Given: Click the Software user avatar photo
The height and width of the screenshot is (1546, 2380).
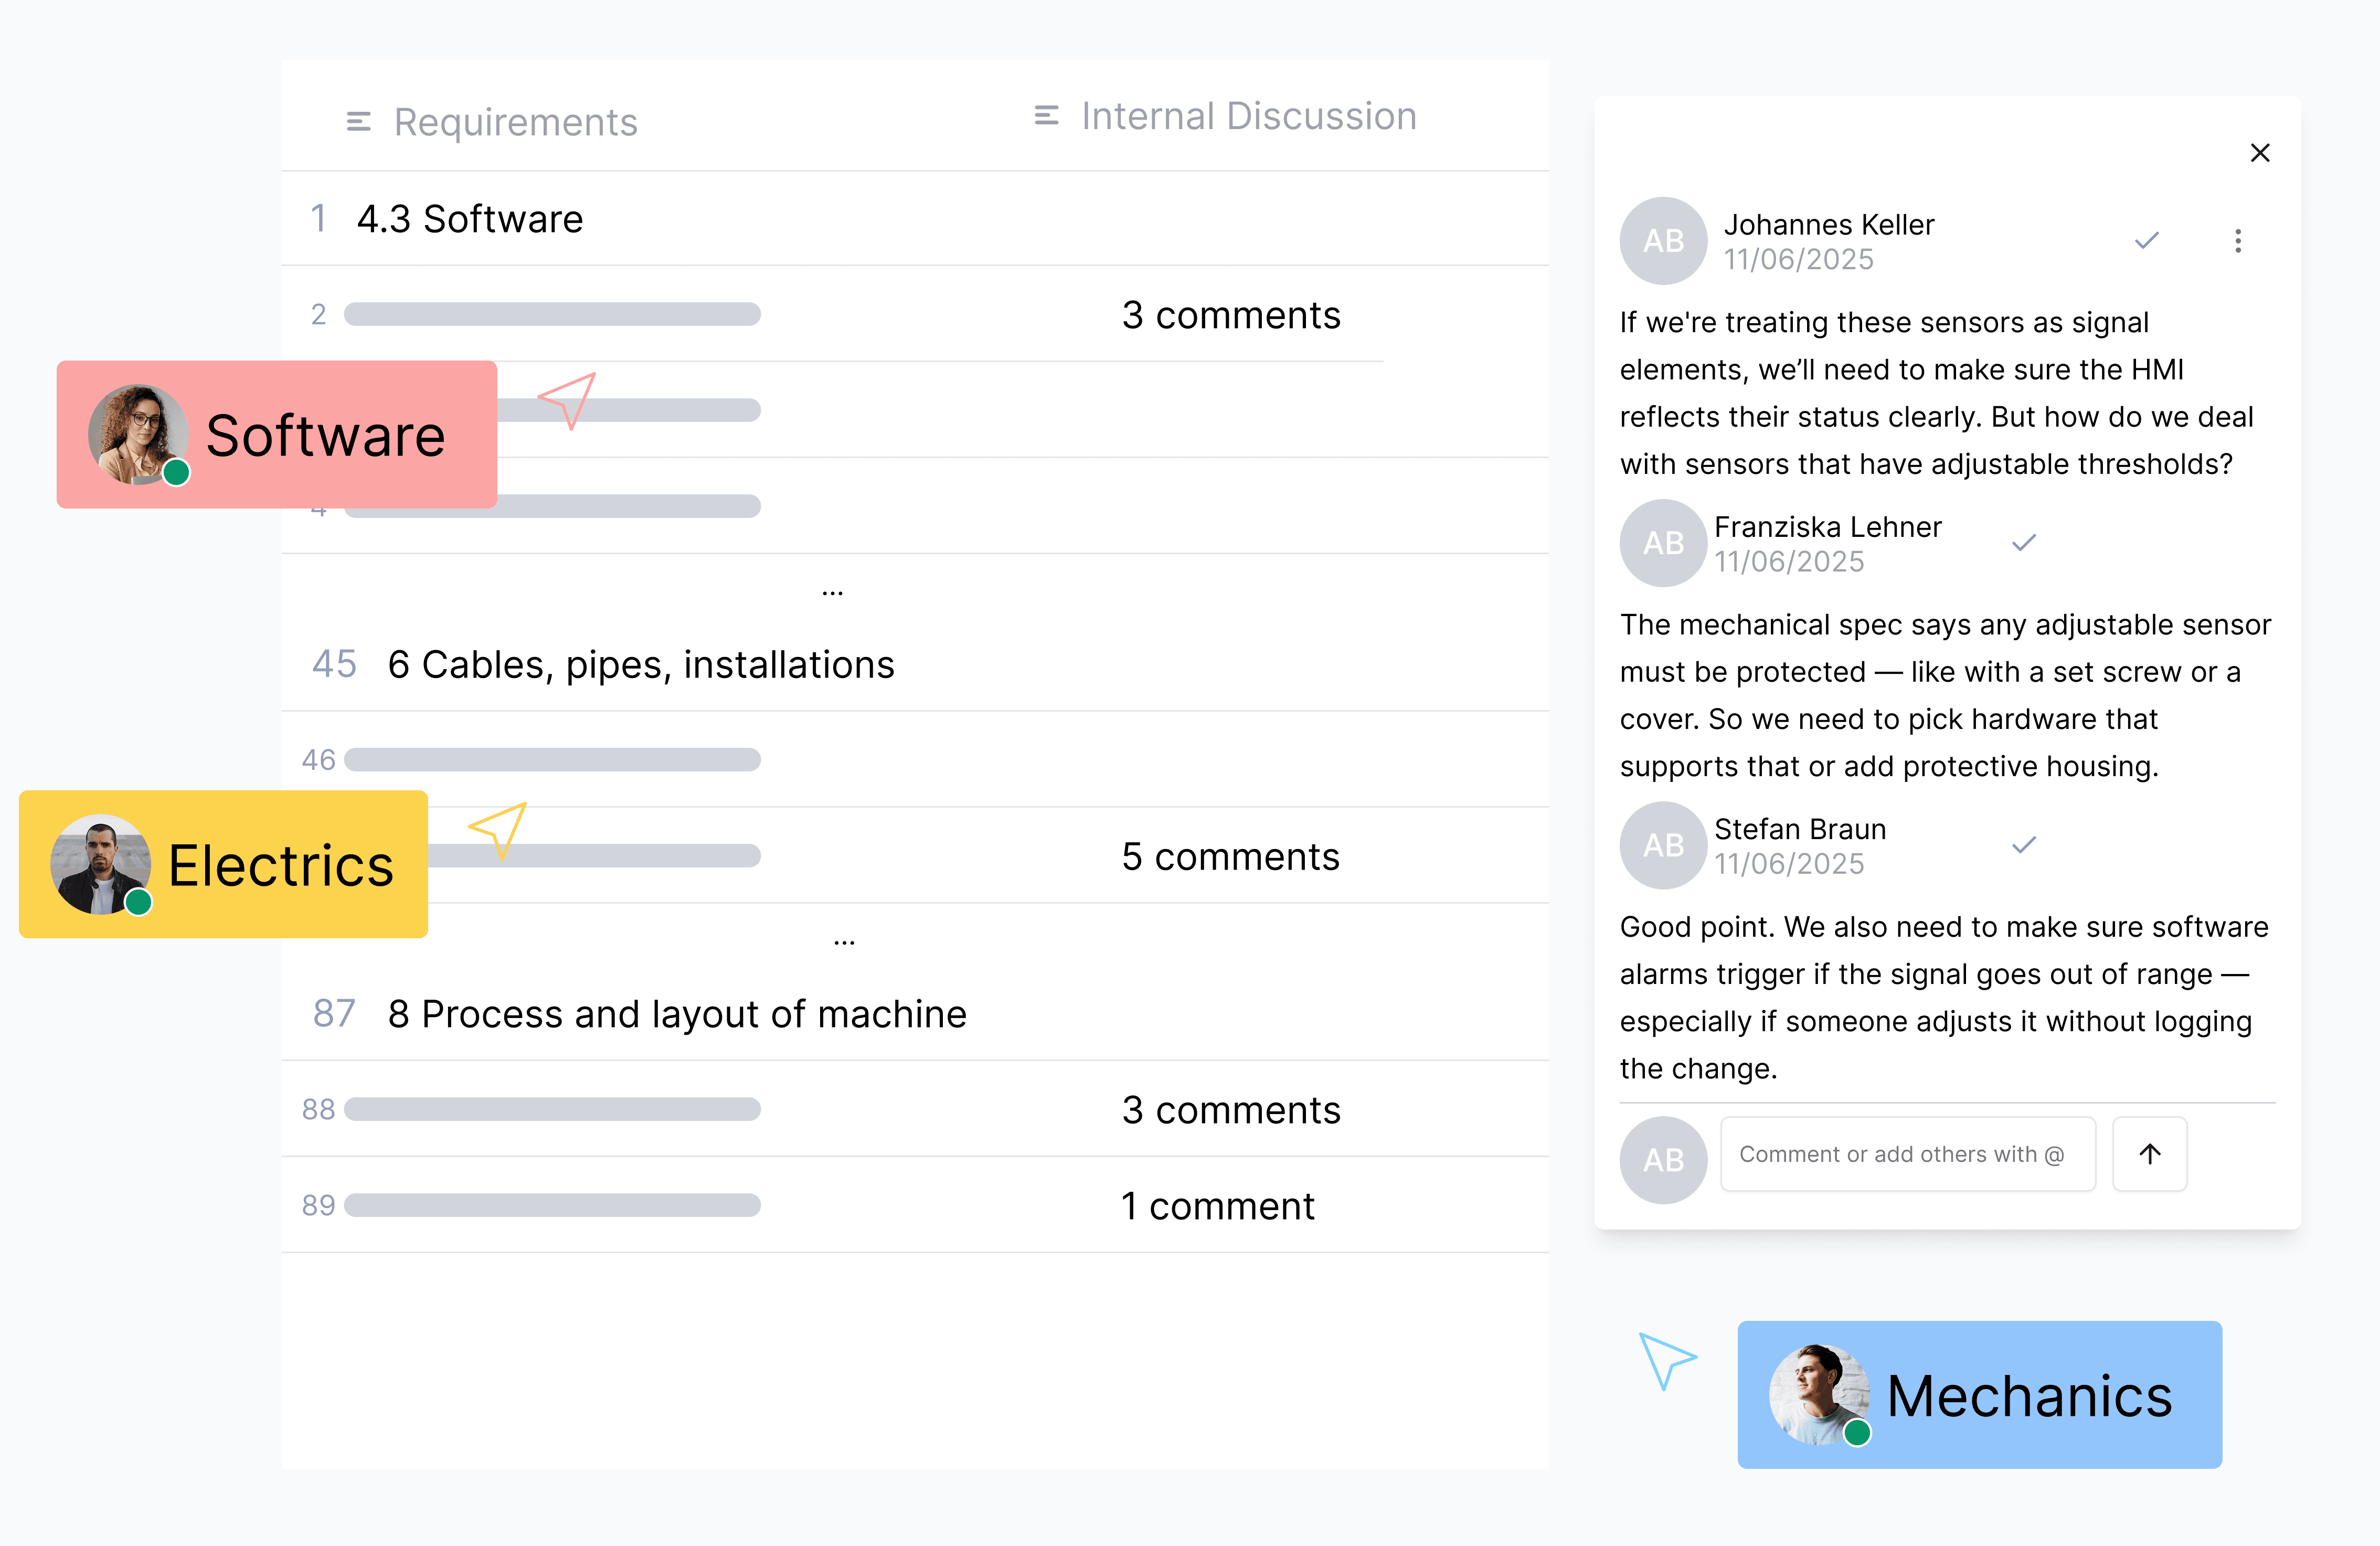Looking at the screenshot, I should pos(137,434).
